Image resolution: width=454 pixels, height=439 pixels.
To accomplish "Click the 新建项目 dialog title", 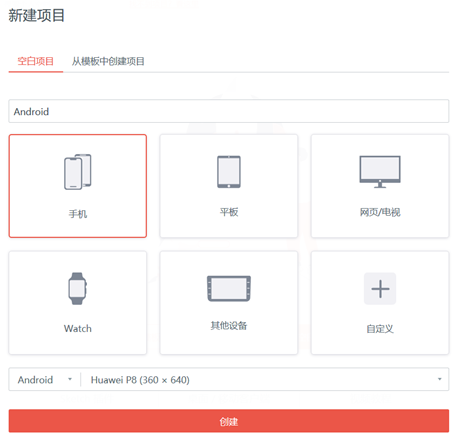I will point(36,16).
